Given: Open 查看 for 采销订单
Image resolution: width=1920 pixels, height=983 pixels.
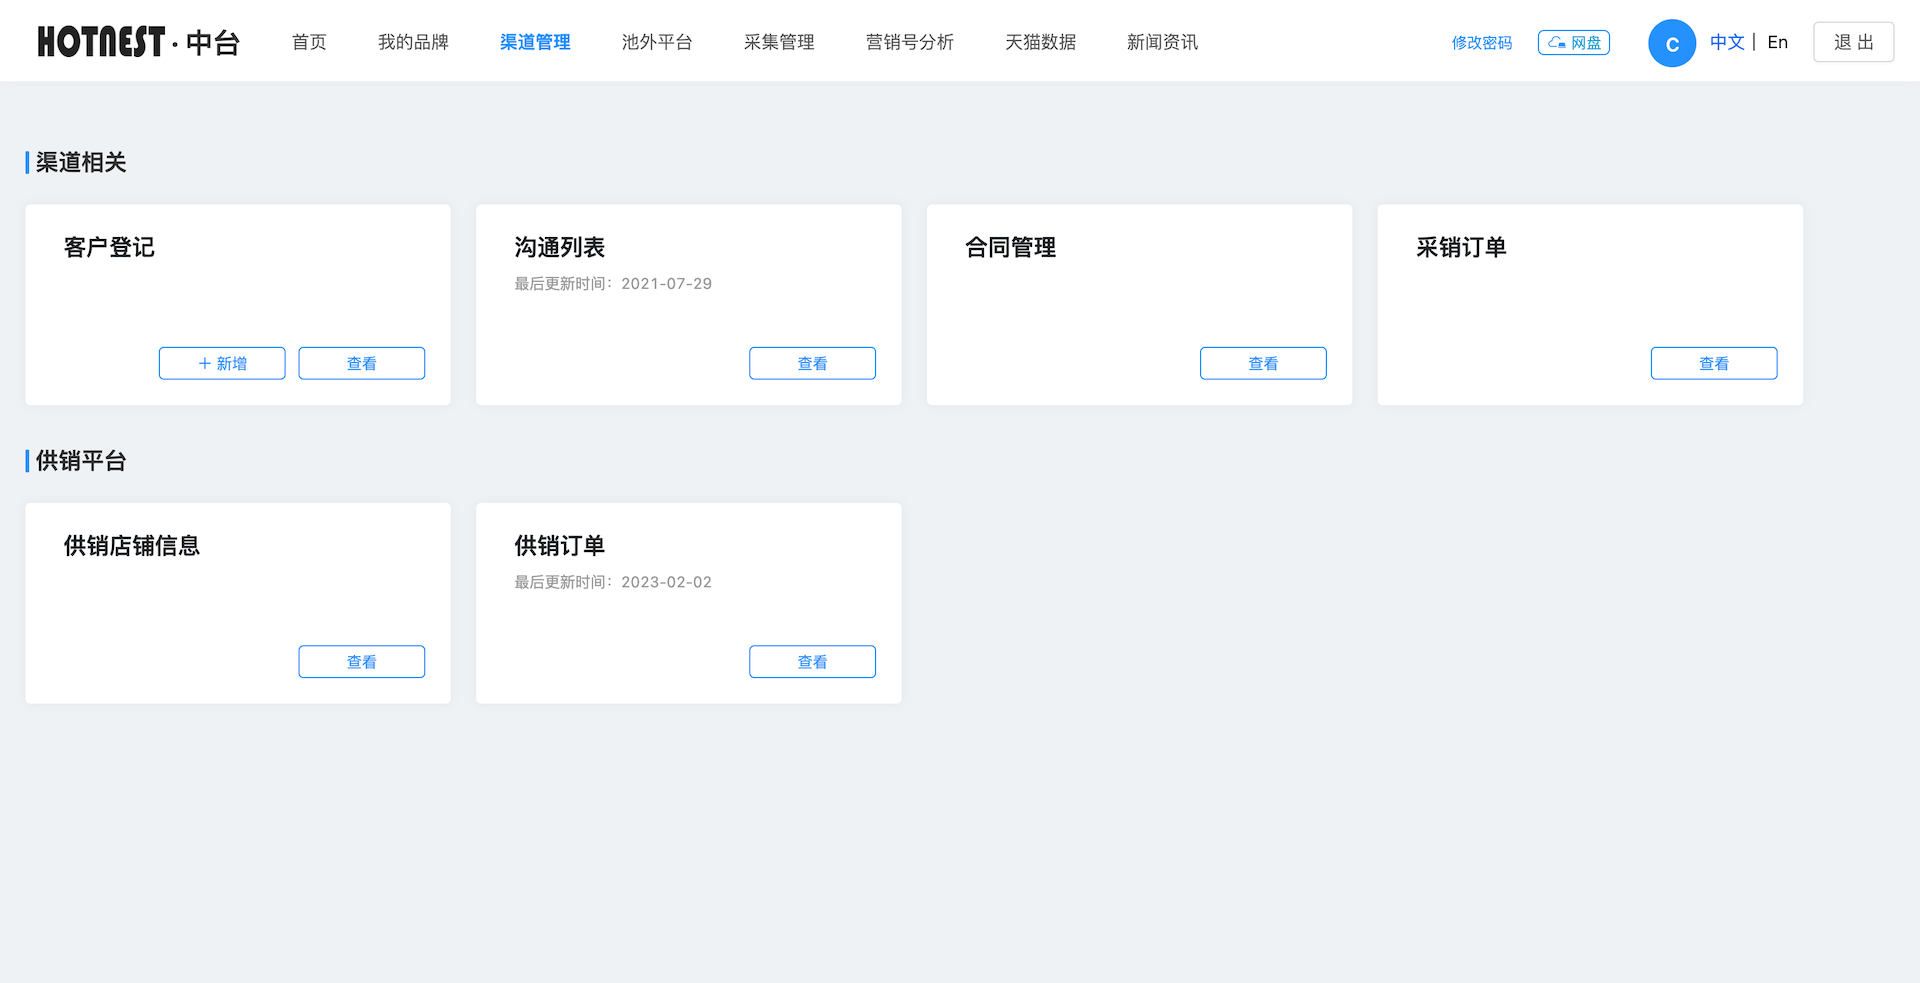Looking at the screenshot, I should click(1713, 363).
